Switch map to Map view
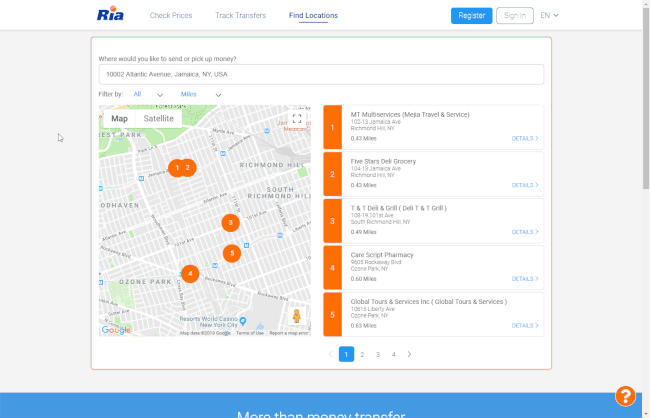The height and width of the screenshot is (418, 650). 119,119
